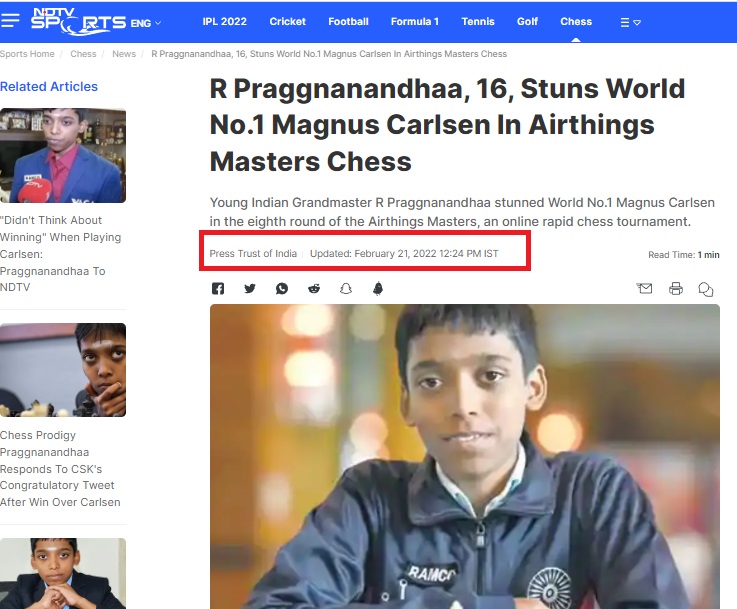
Task: Email the article using envelope icon
Action: pos(644,288)
